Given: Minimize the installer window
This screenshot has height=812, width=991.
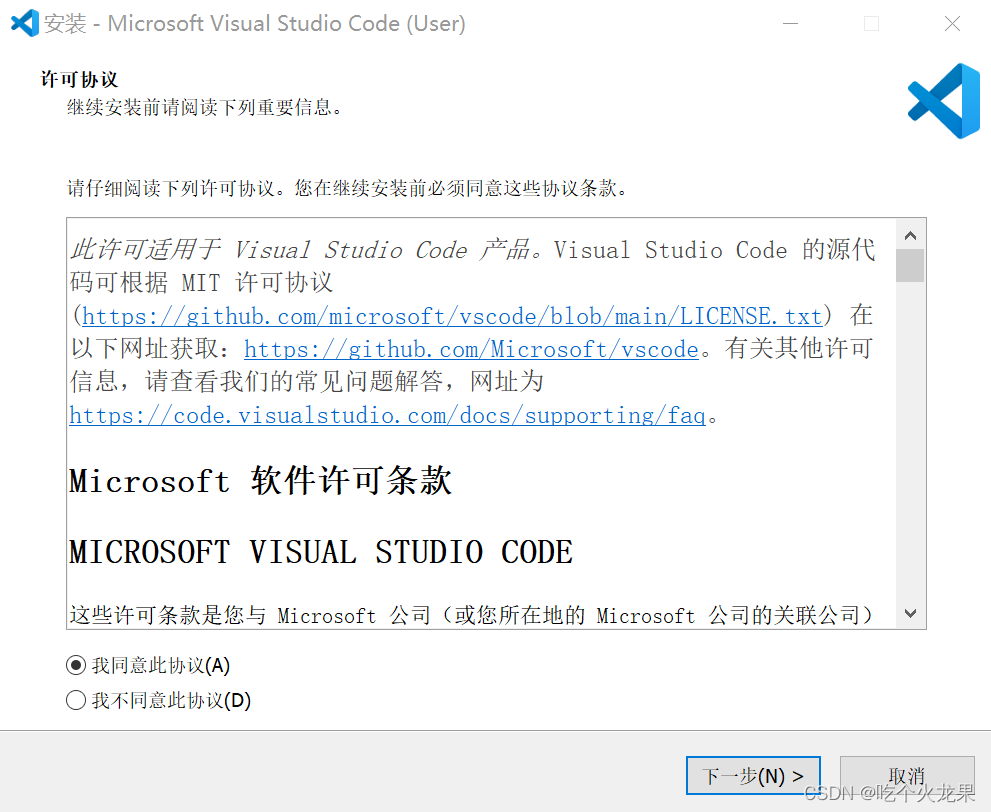Looking at the screenshot, I should (x=791, y=23).
